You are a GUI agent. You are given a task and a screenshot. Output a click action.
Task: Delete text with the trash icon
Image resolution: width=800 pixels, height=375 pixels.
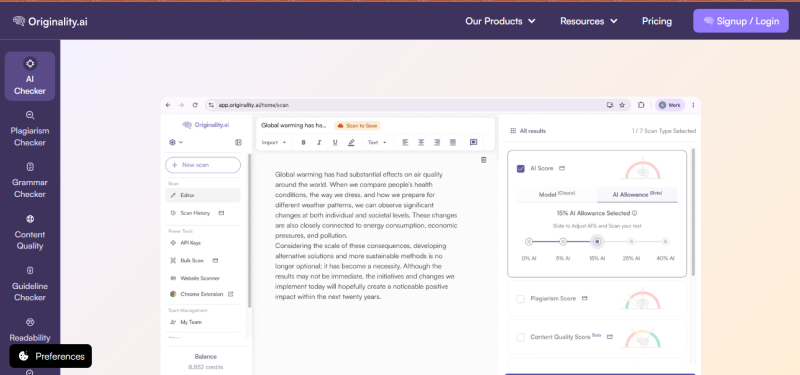(x=484, y=160)
